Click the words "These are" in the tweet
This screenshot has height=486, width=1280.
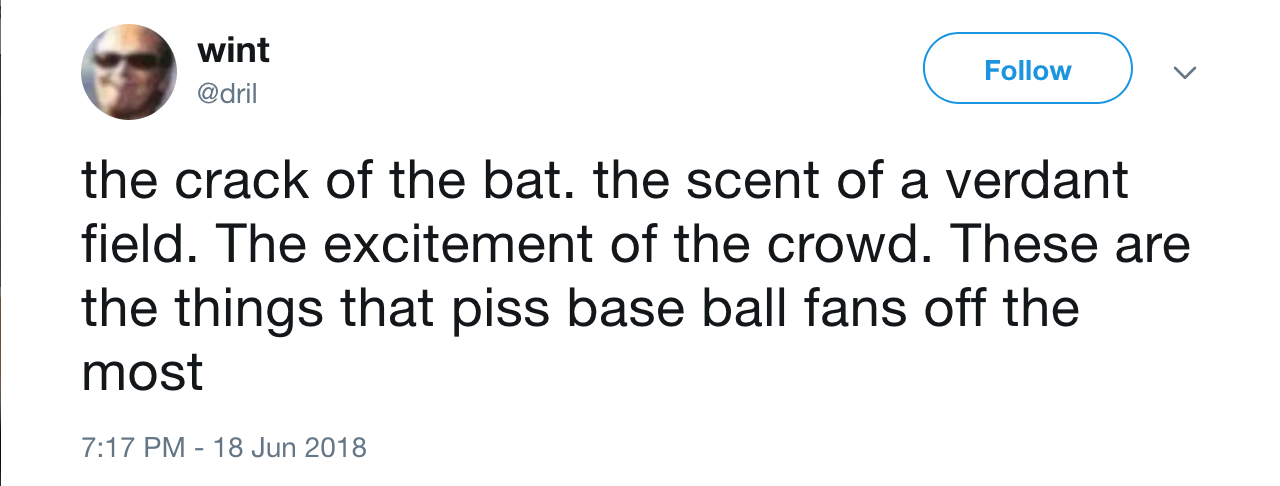coord(1082,246)
